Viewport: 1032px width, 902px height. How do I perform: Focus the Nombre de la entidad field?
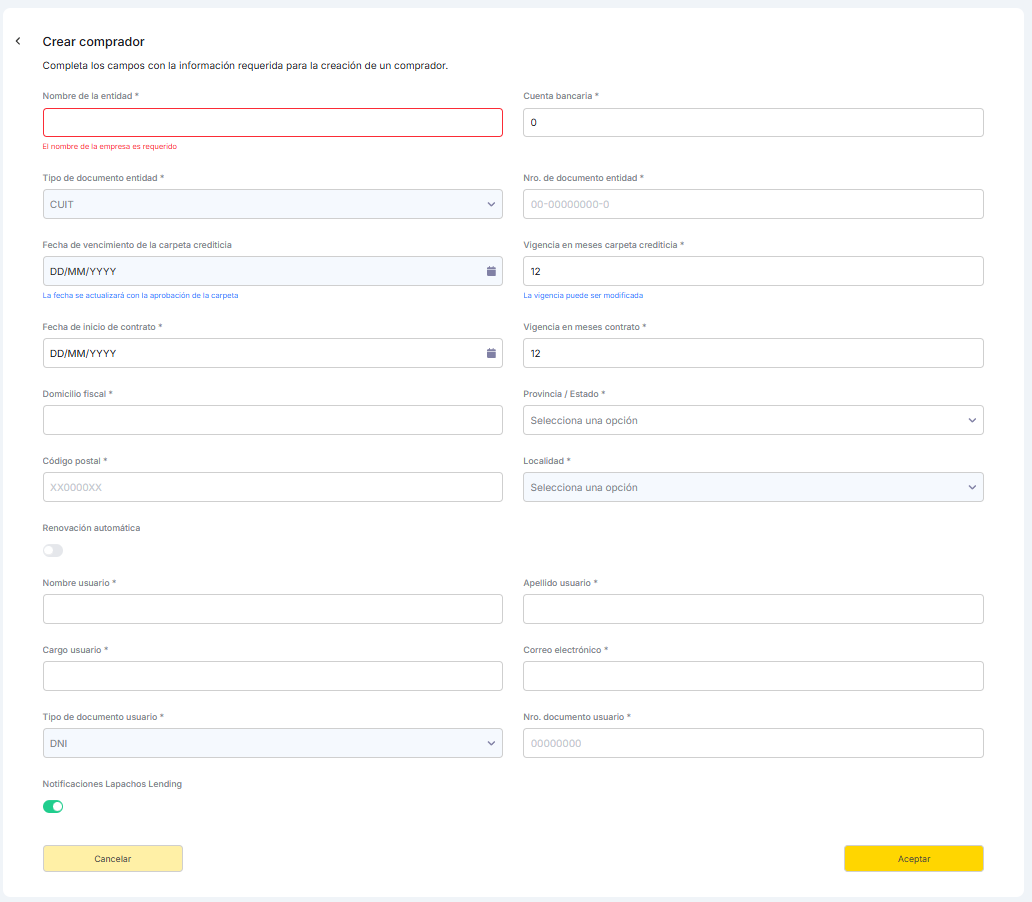272,122
